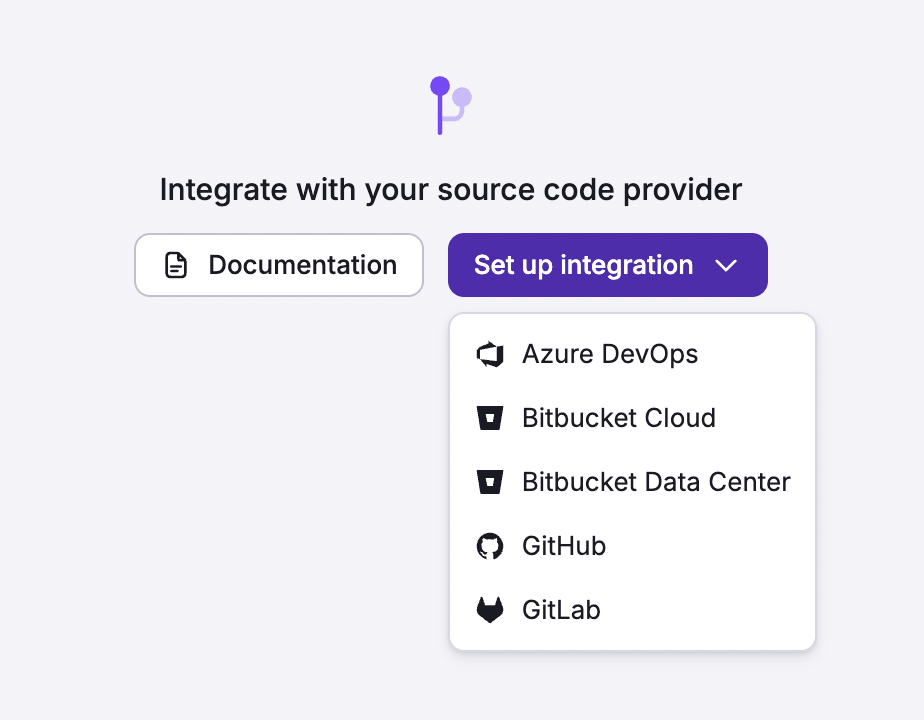Open the Documentation page

278,265
